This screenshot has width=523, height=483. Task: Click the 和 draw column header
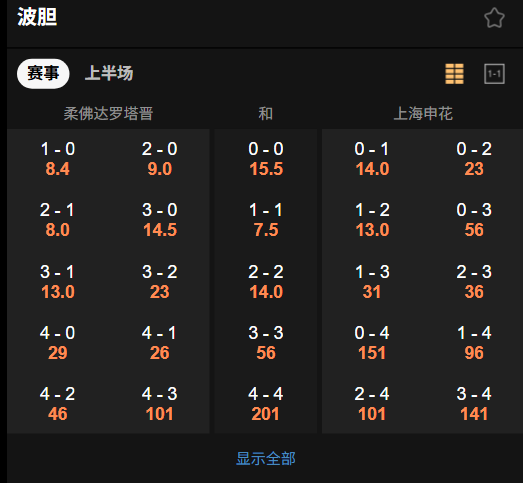click(x=266, y=114)
